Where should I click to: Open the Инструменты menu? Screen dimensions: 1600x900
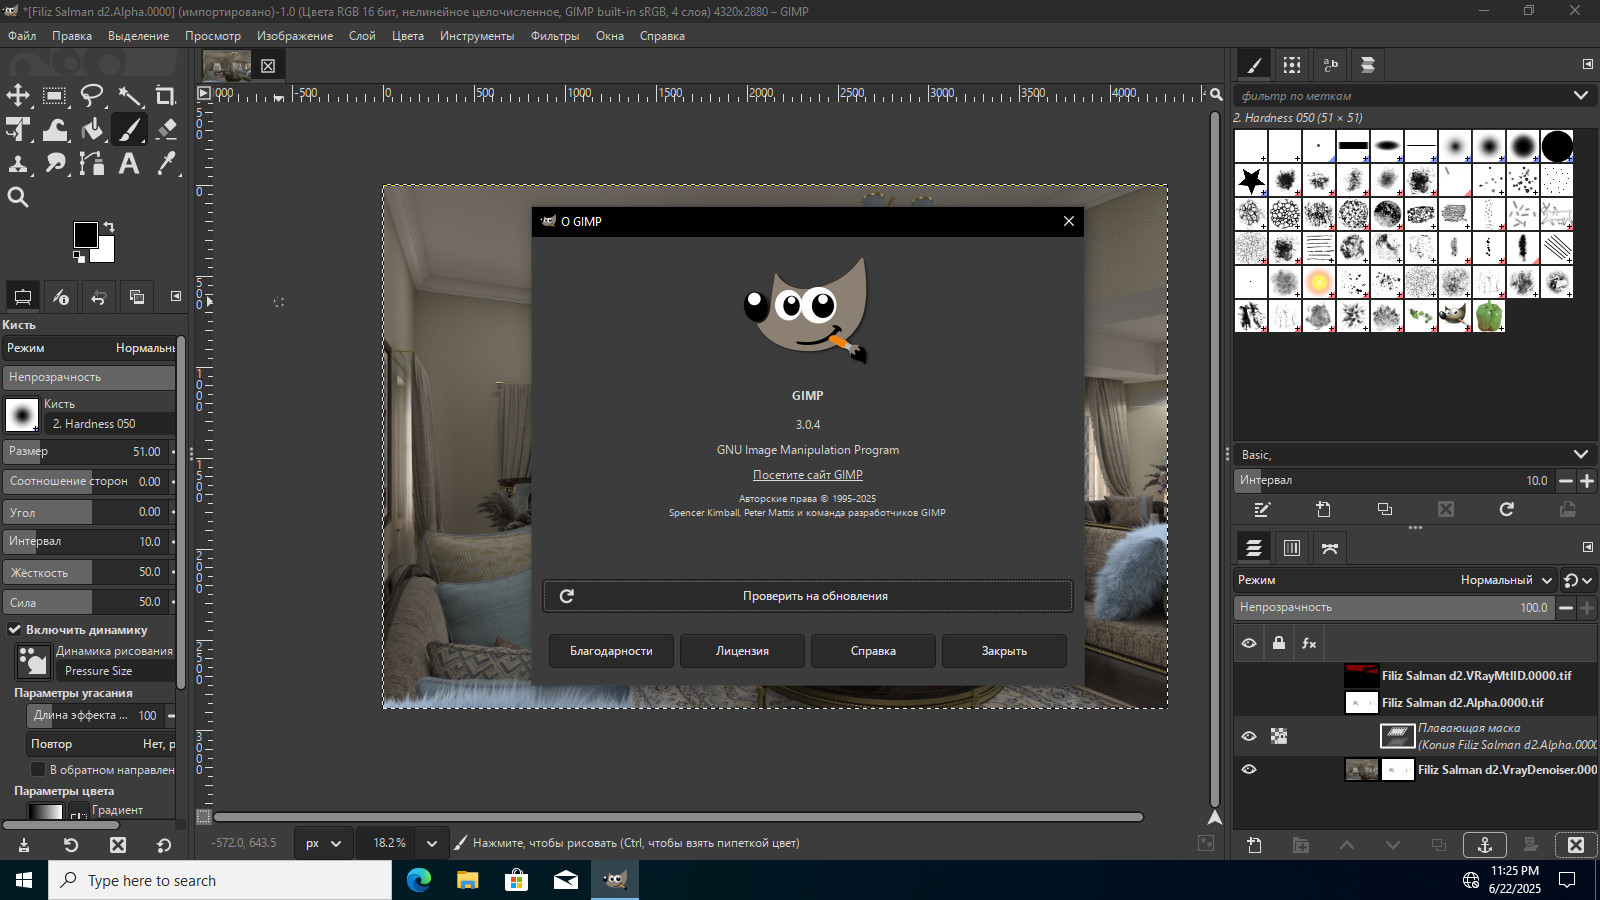[x=477, y=36]
